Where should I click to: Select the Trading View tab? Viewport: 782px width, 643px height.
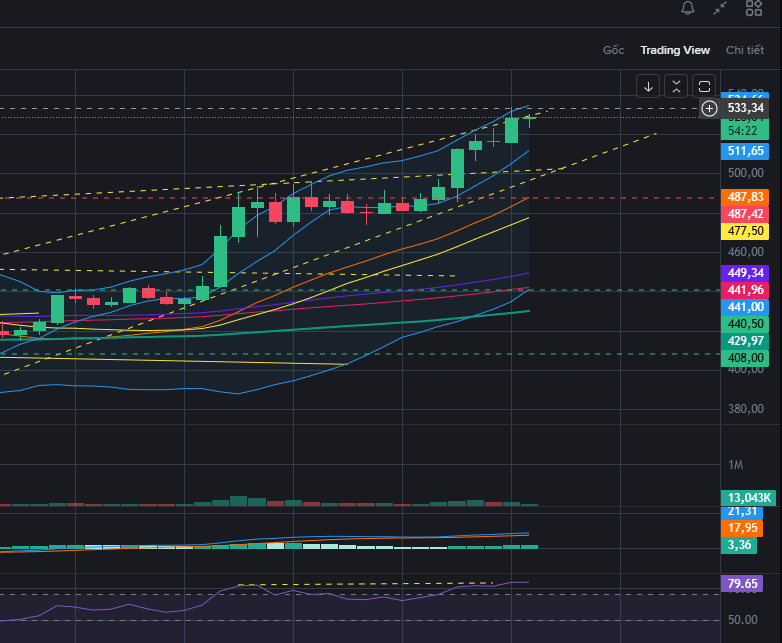[675, 50]
